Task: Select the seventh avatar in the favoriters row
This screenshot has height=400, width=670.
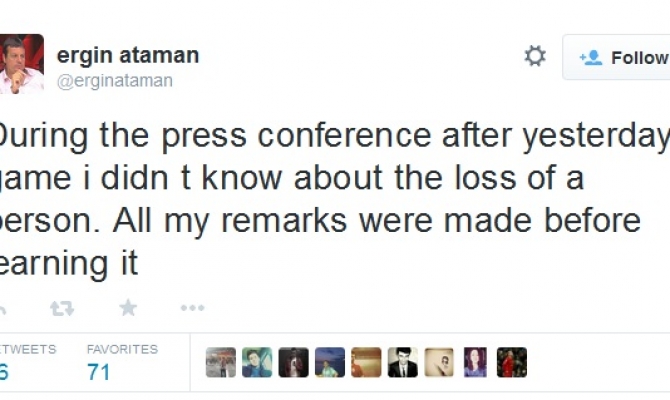Action: coord(439,362)
